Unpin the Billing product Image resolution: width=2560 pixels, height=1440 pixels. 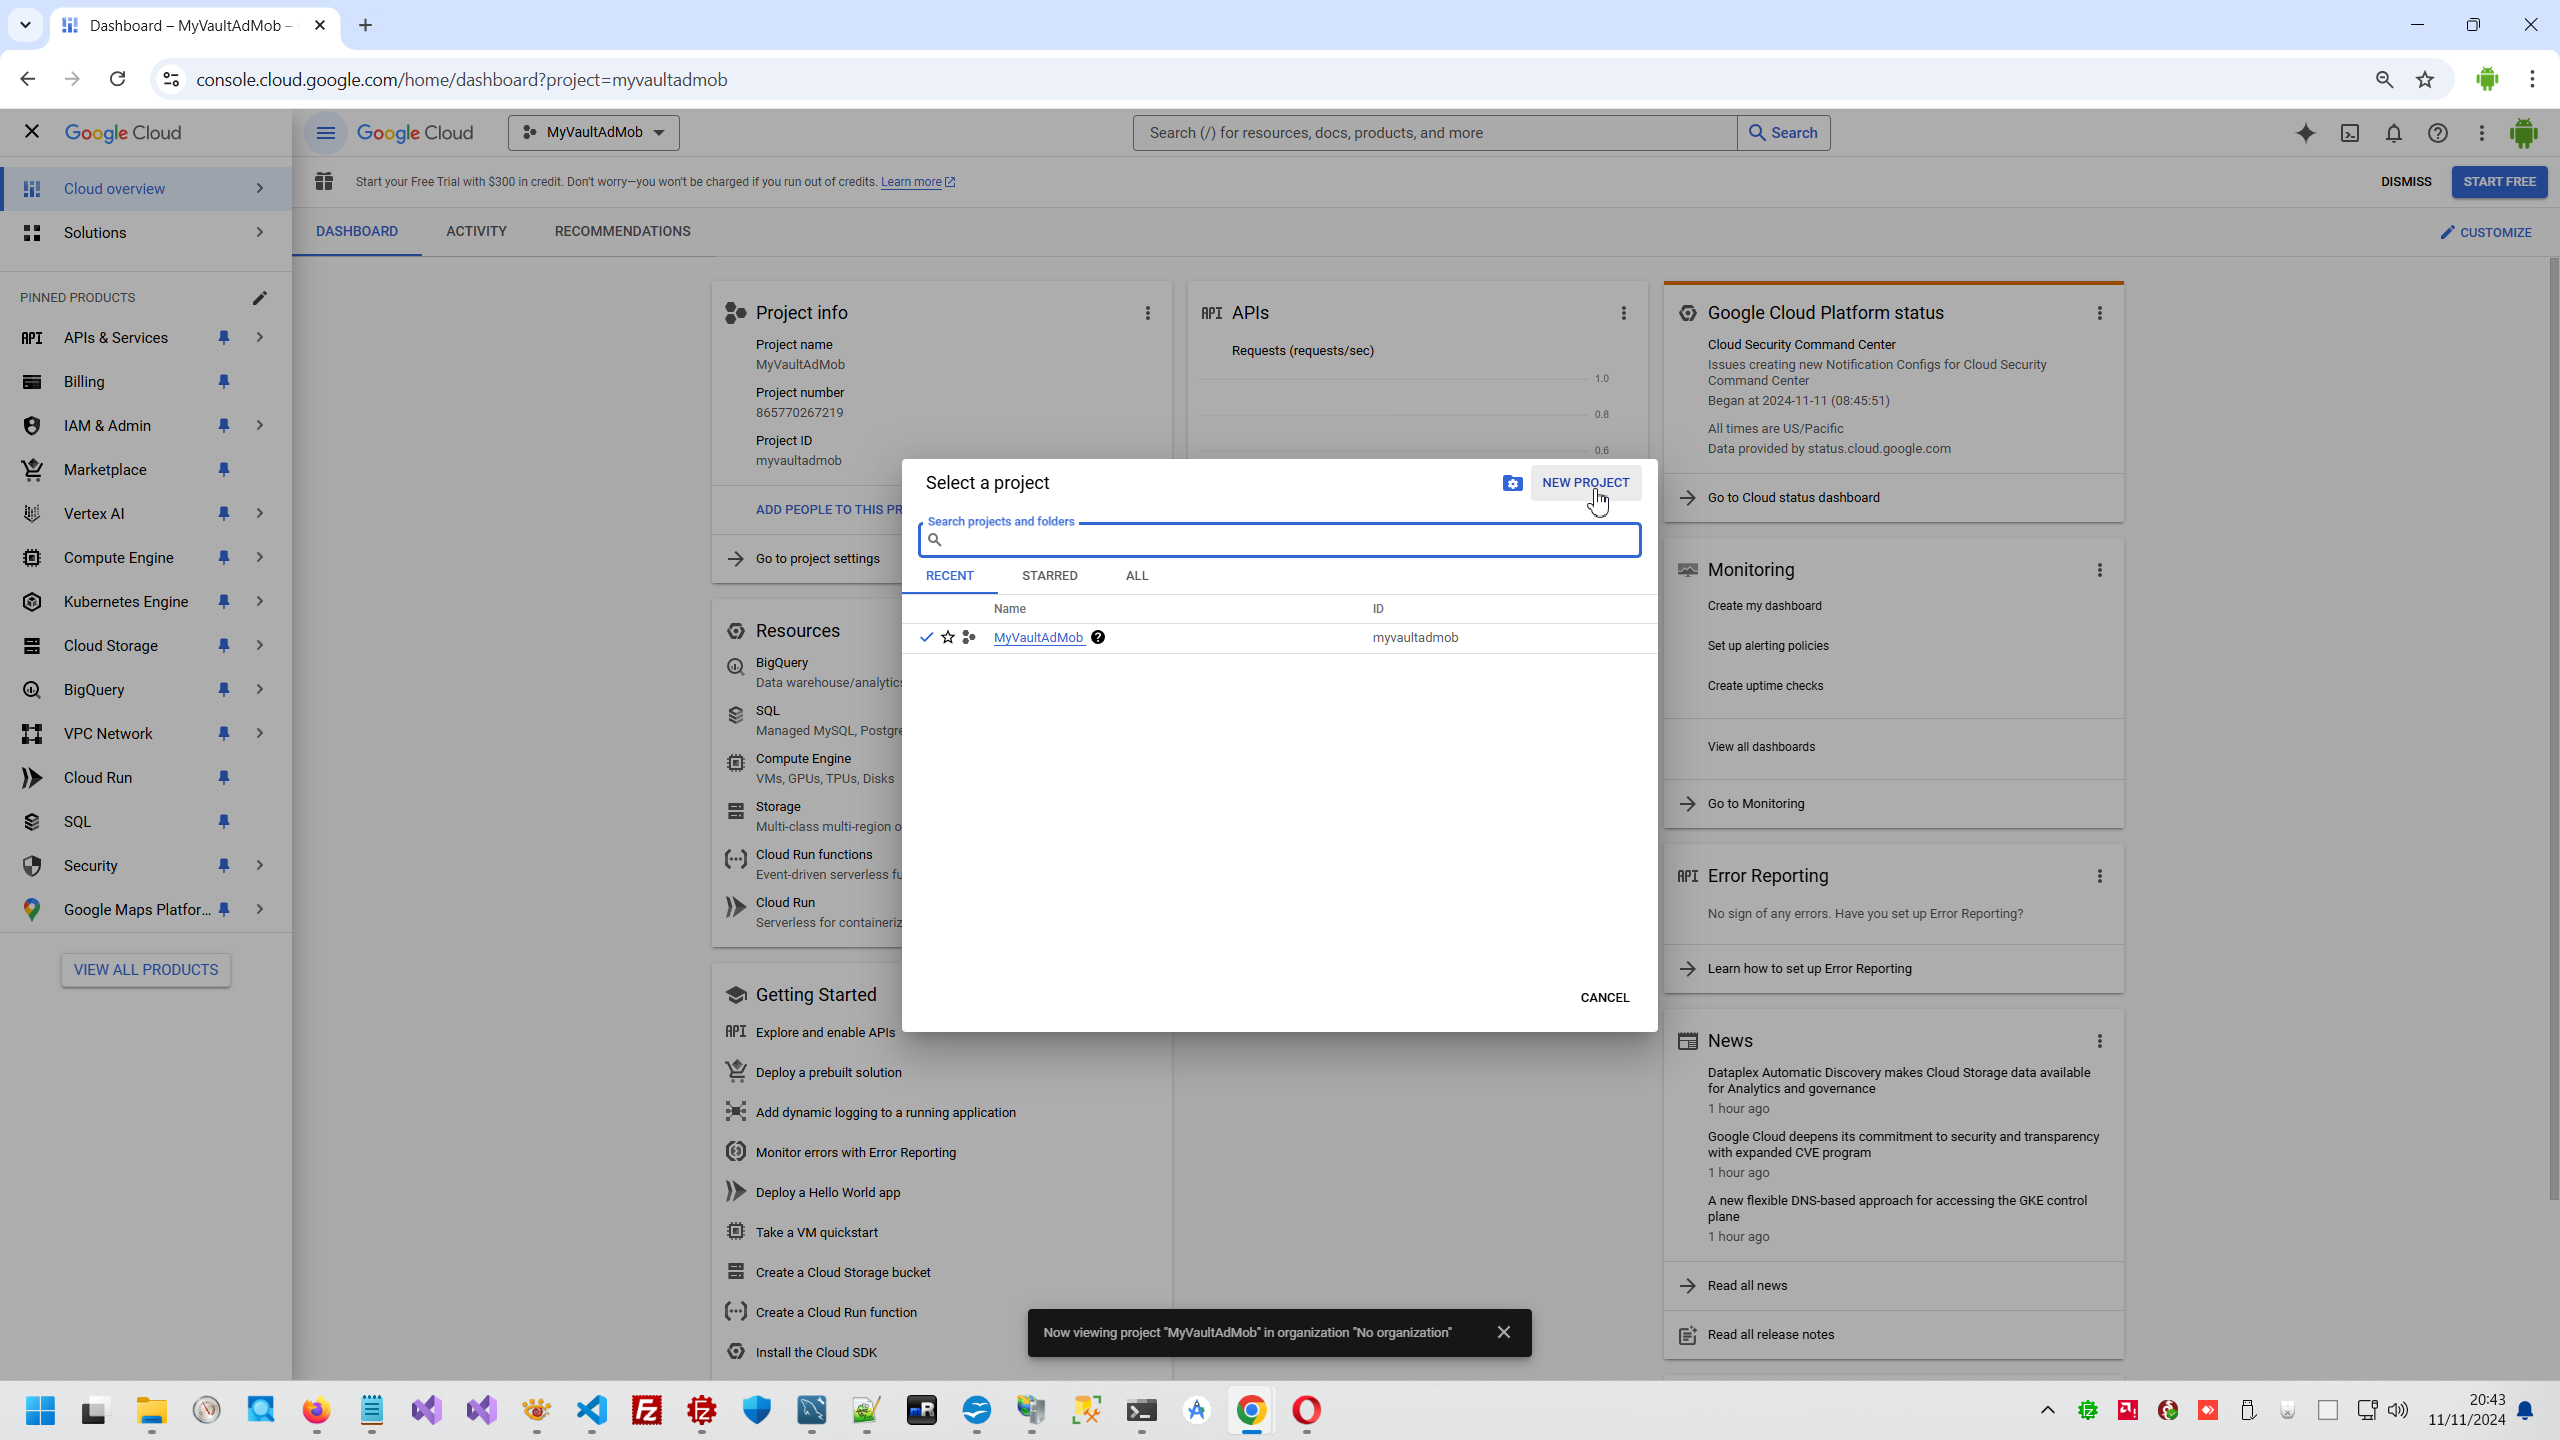(x=224, y=382)
